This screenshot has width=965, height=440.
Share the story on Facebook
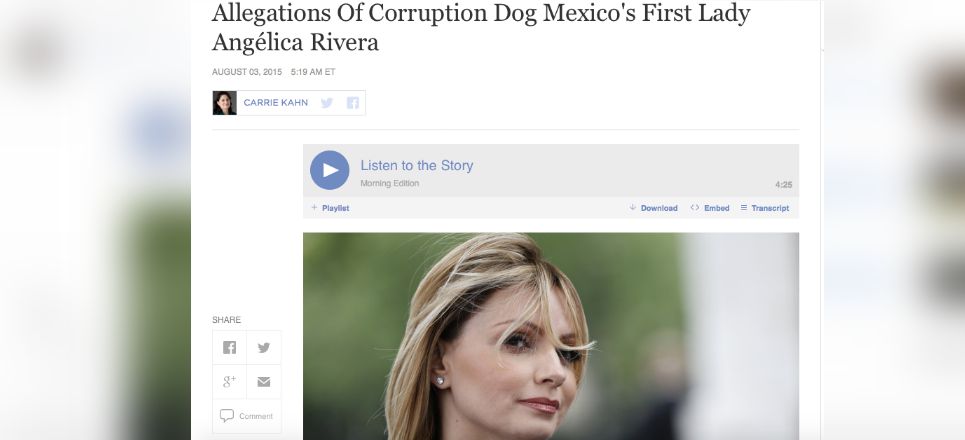click(x=230, y=347)
